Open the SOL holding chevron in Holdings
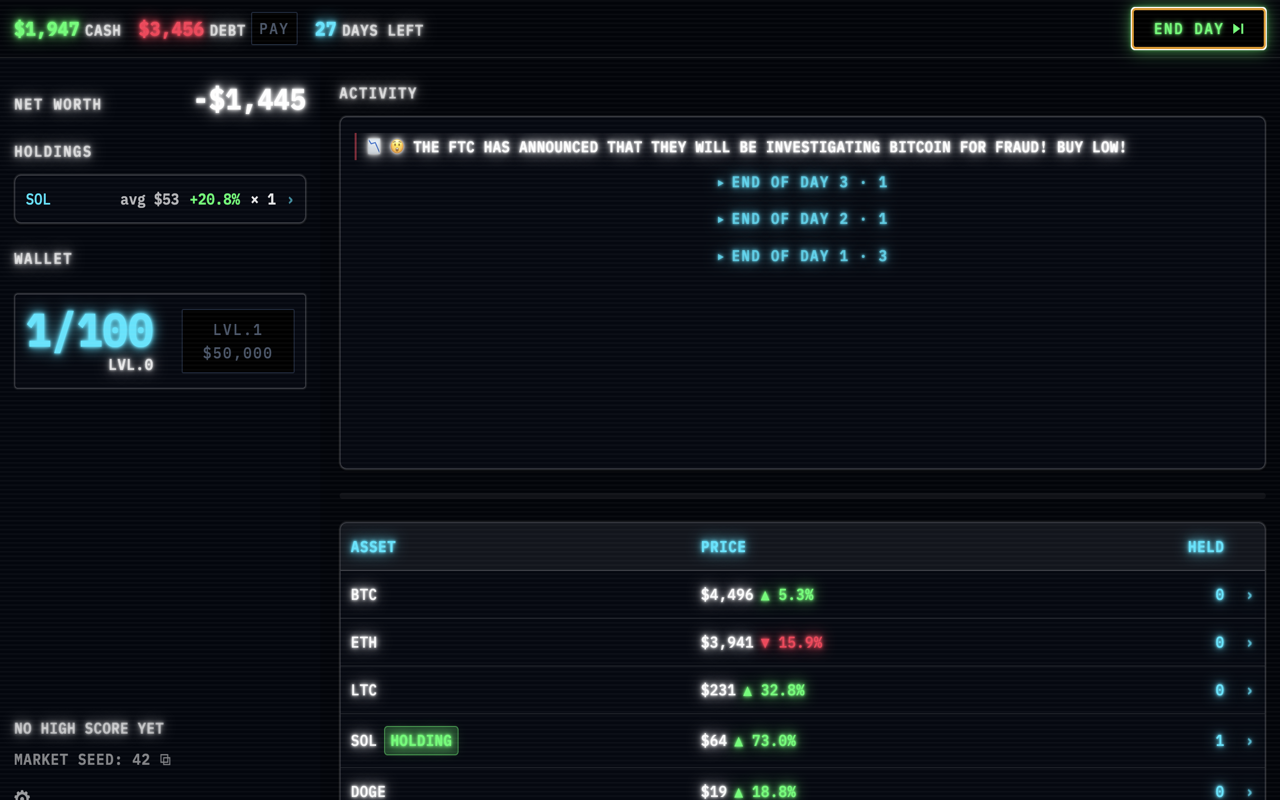The height and width of the screenshot is (800, 1280). click(291, 200)
